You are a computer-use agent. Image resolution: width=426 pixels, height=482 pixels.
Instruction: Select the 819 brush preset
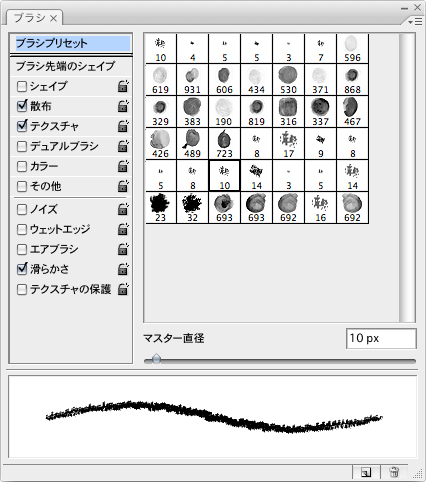click(x=256, y=112)
